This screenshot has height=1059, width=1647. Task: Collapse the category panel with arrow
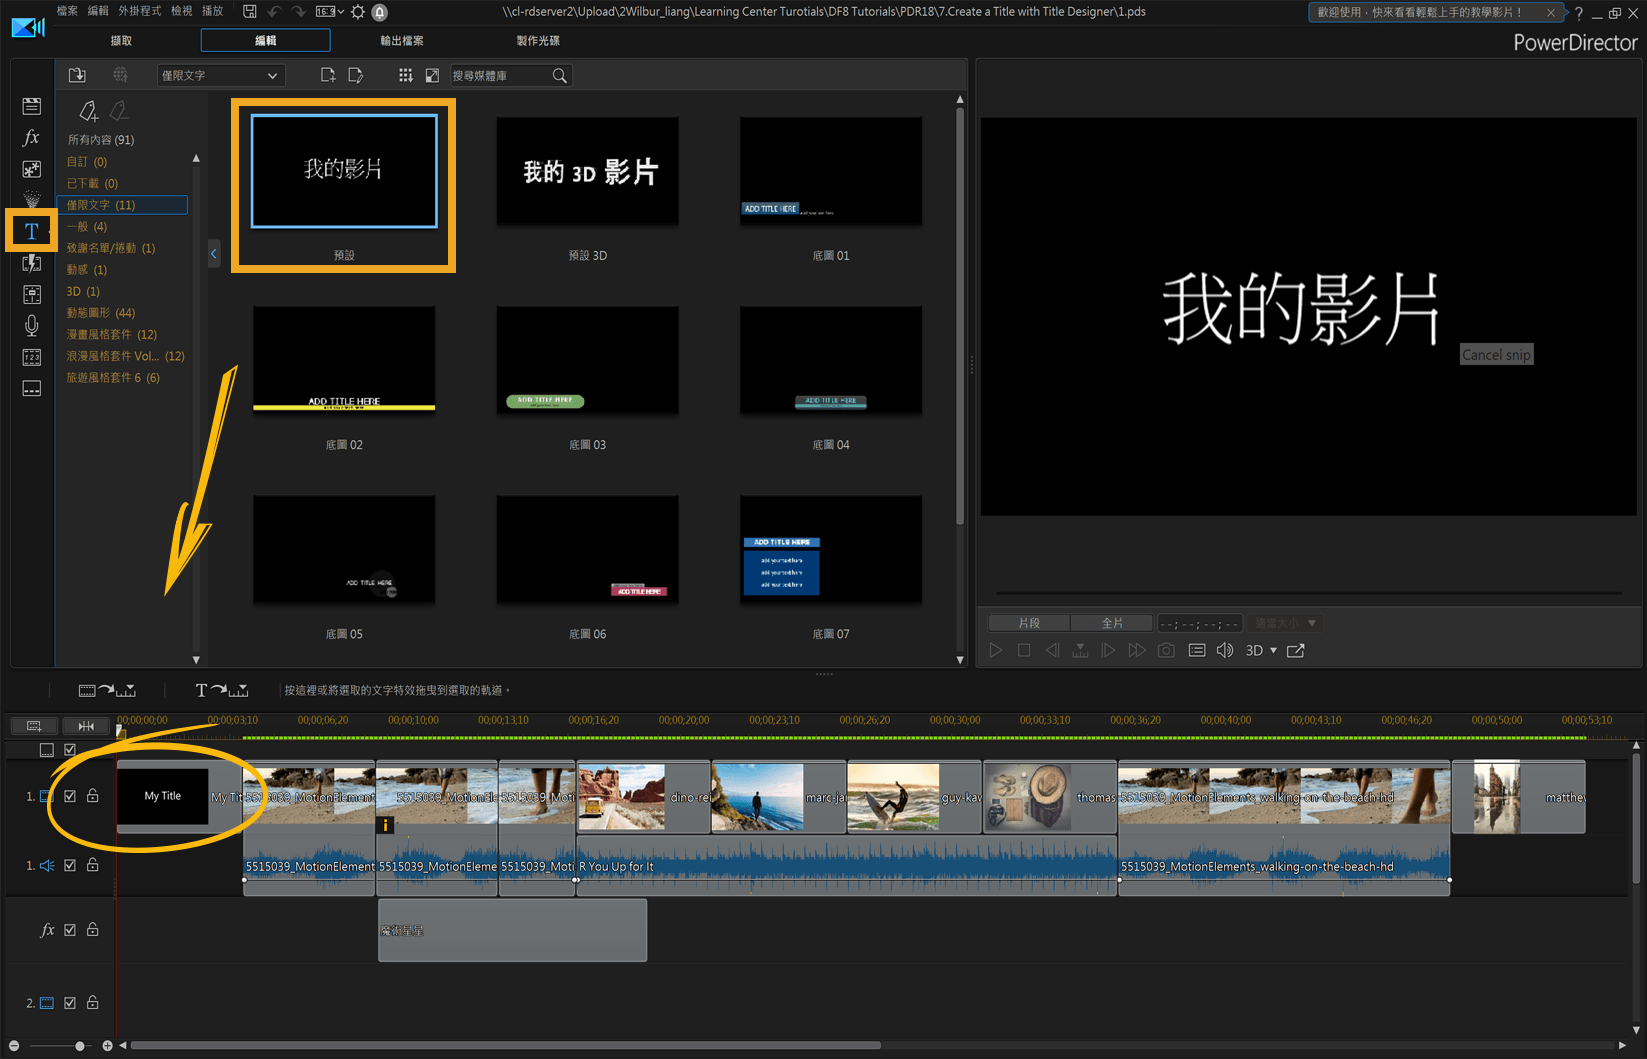coord(213,254)
